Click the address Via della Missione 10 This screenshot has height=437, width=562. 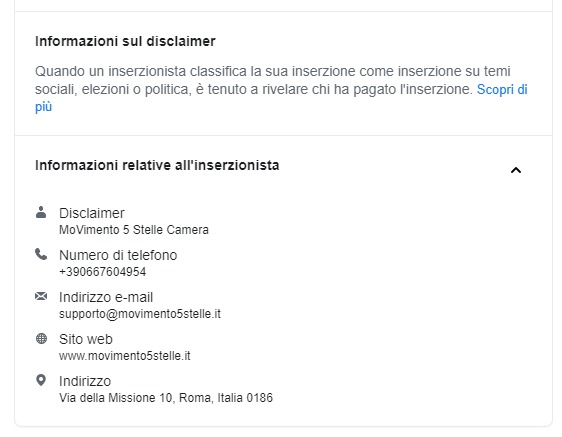(x=166, y=398)
